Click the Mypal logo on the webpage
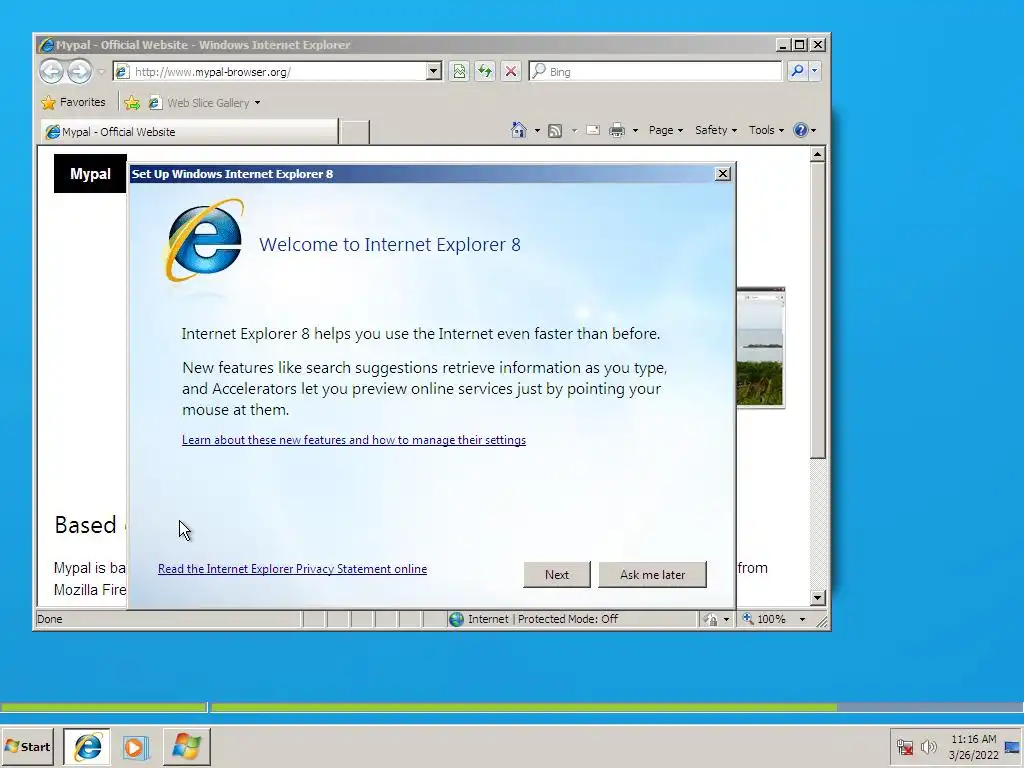Image resolution: width=1024 pixels, height=768 pixels. click(x=90, y=174)
